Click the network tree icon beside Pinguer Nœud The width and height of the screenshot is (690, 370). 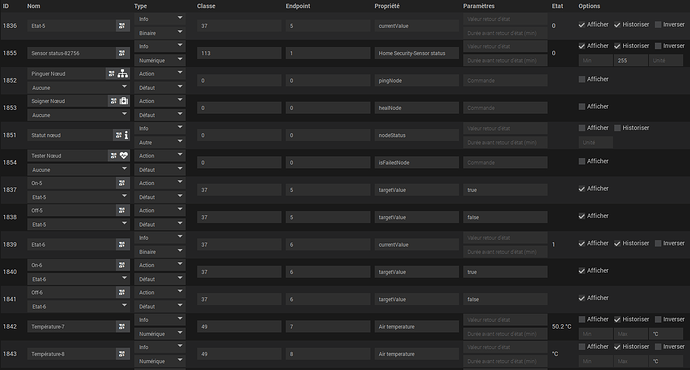click(123, 74)
